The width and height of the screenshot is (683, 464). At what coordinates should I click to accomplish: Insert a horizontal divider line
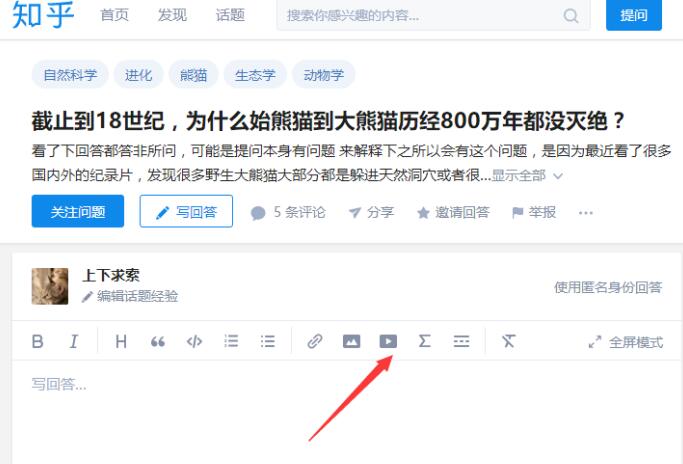coord(461,341)
